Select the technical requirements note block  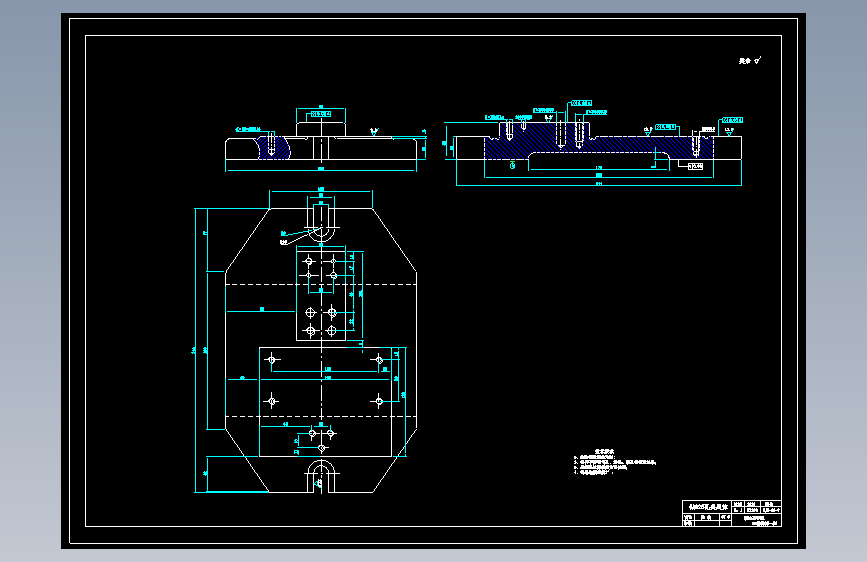click(615, 462)
